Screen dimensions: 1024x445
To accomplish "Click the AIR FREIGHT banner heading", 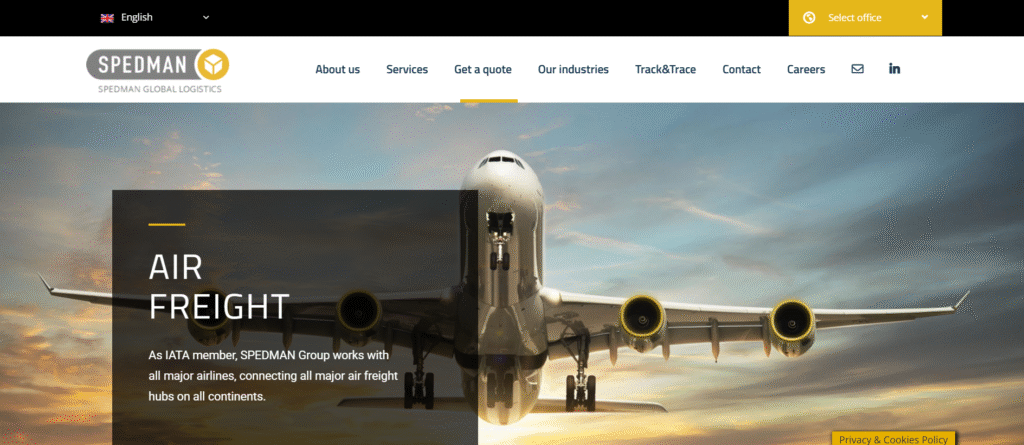I will coord(219,287).
